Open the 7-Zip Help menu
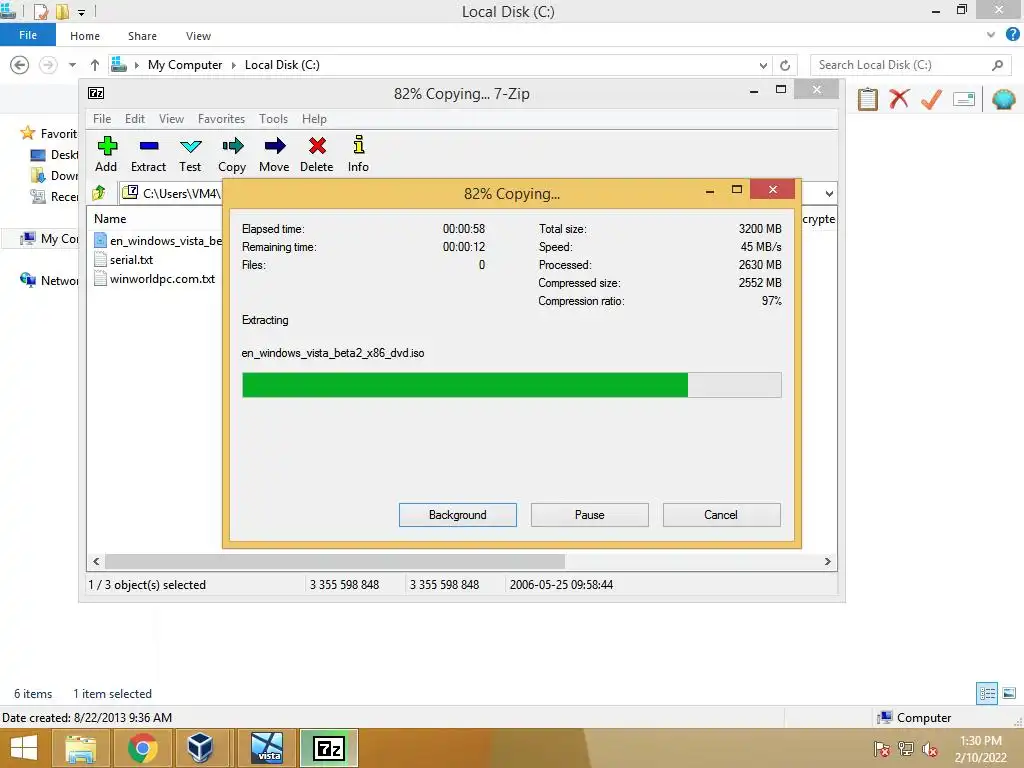 (314, 119)
